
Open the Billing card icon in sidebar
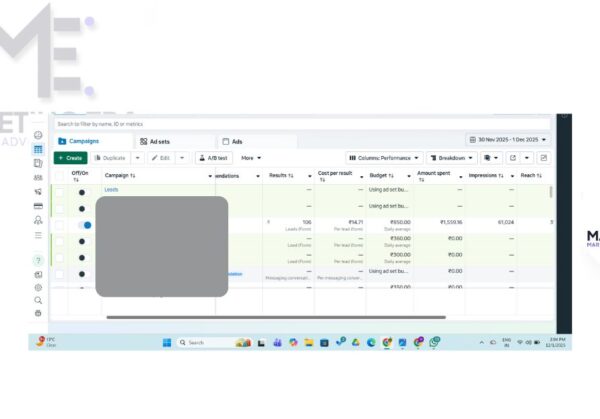click(x=38, y=206)
